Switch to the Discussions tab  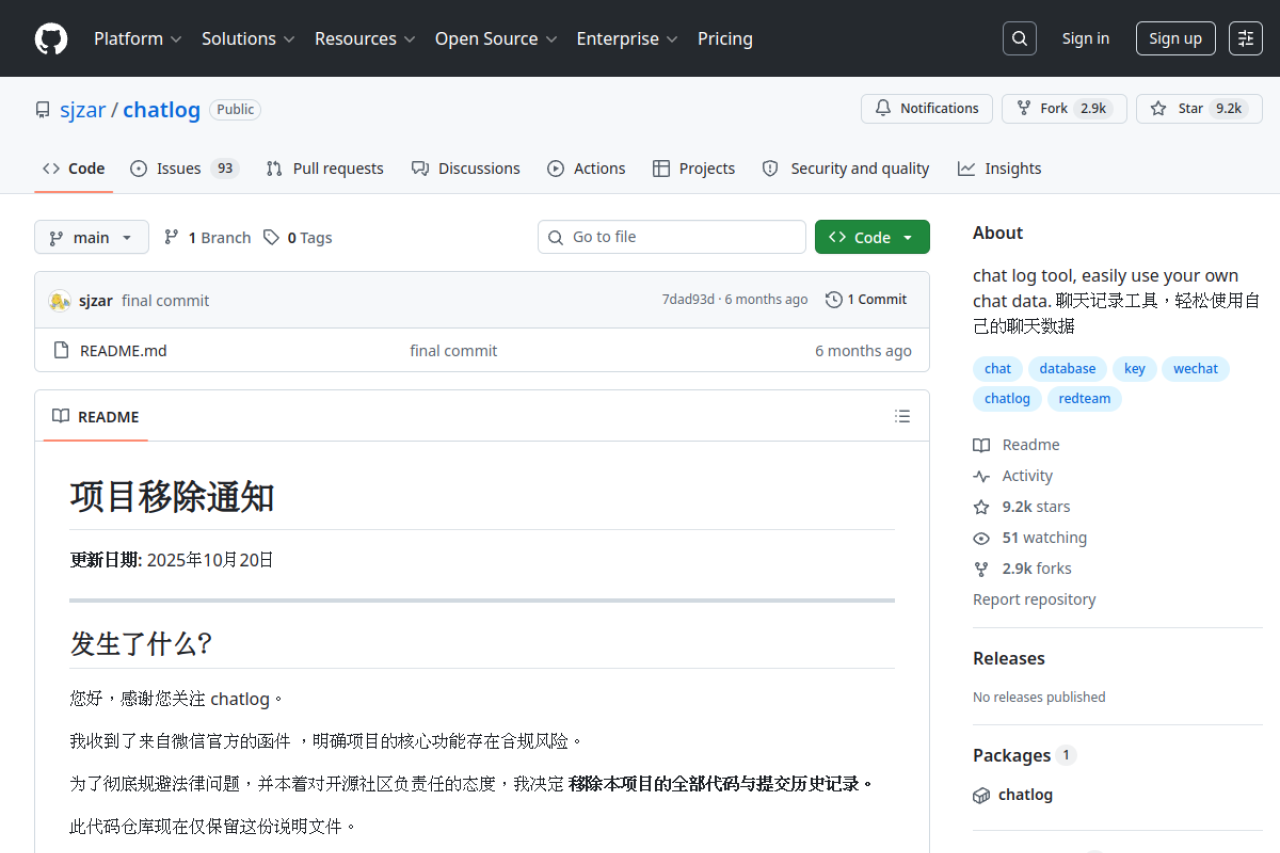coord(466,169)
